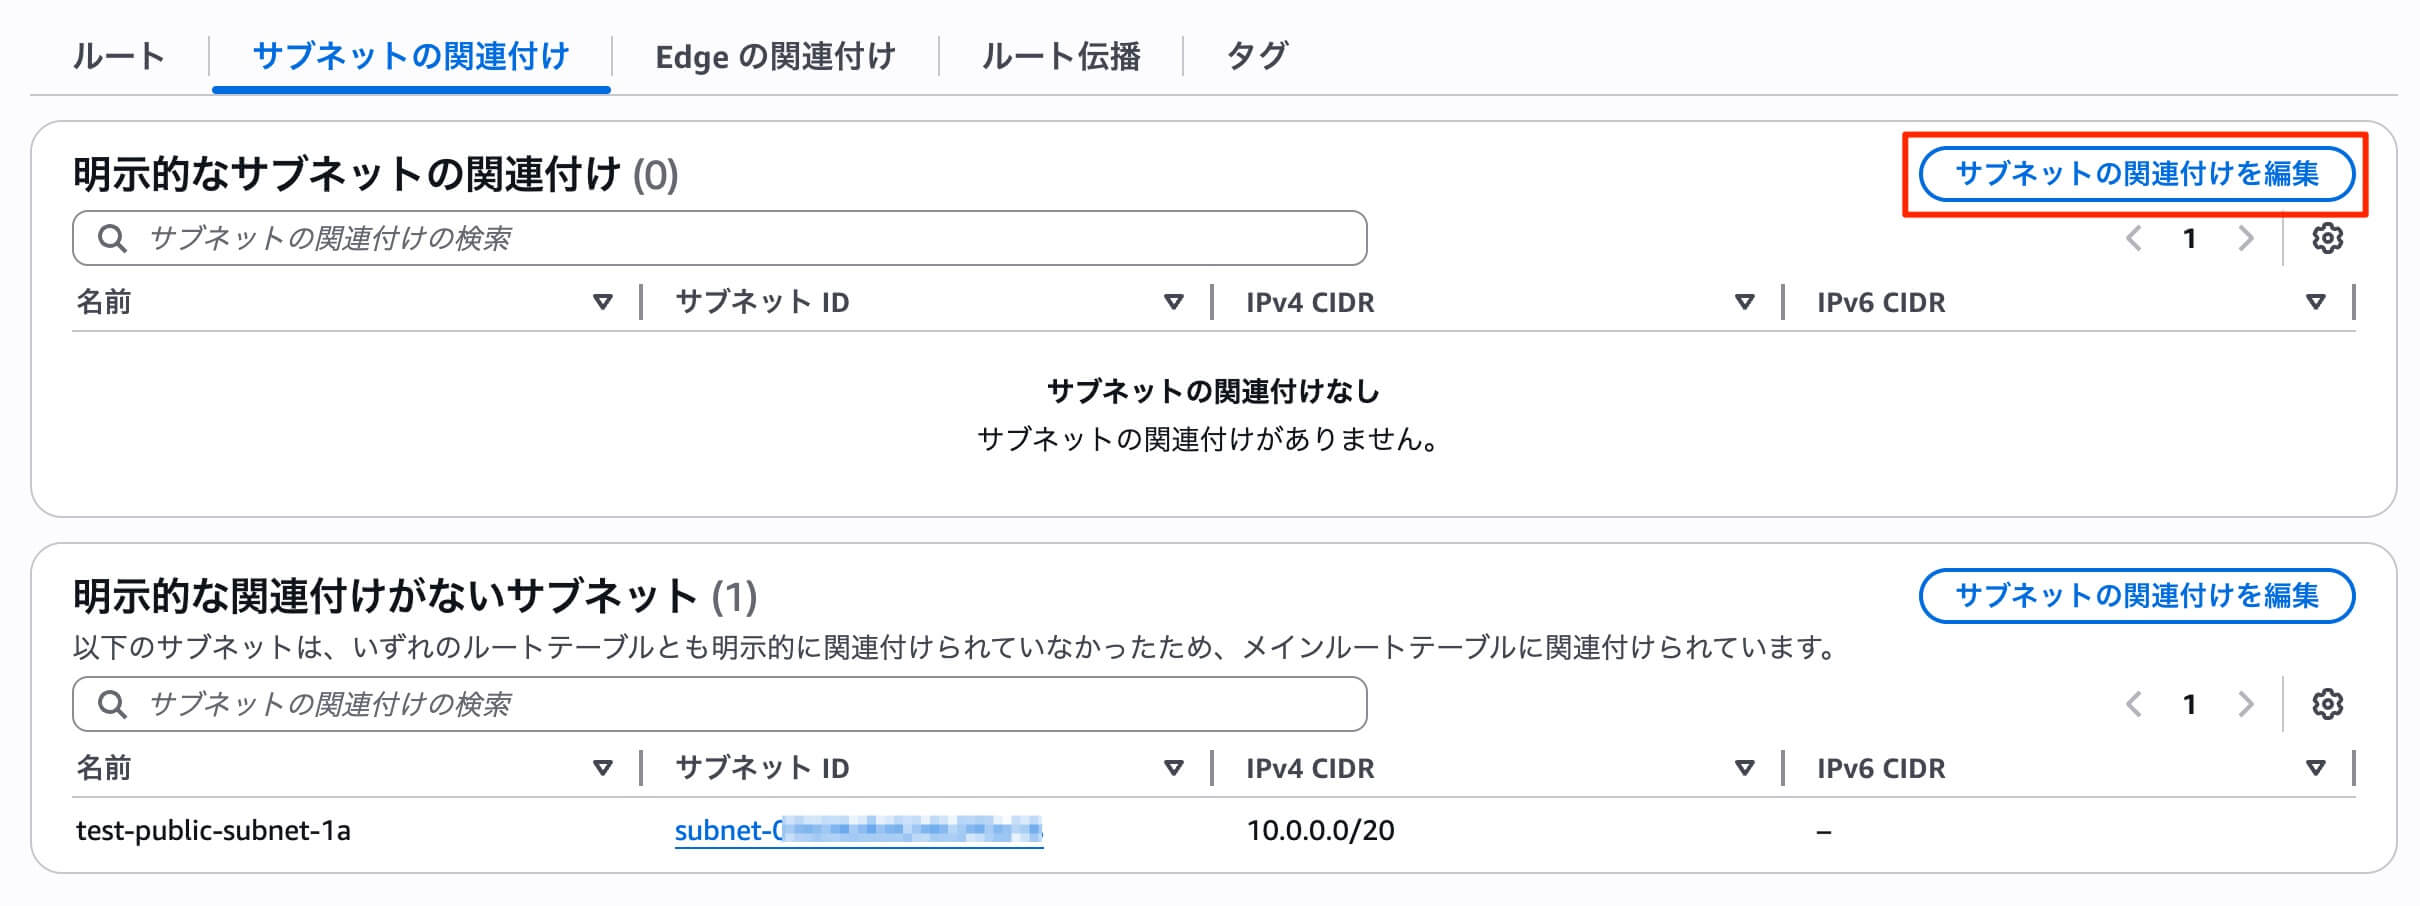This screenshot has width=2420, height=906.
Task: Open the Edge の関連付け tab
Action: 776,57
